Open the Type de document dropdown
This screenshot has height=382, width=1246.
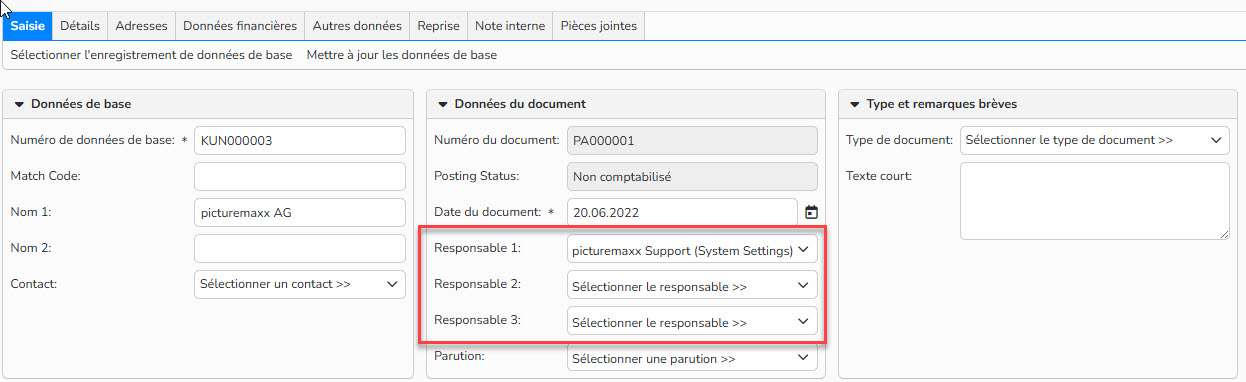[x=1094, y=140]
